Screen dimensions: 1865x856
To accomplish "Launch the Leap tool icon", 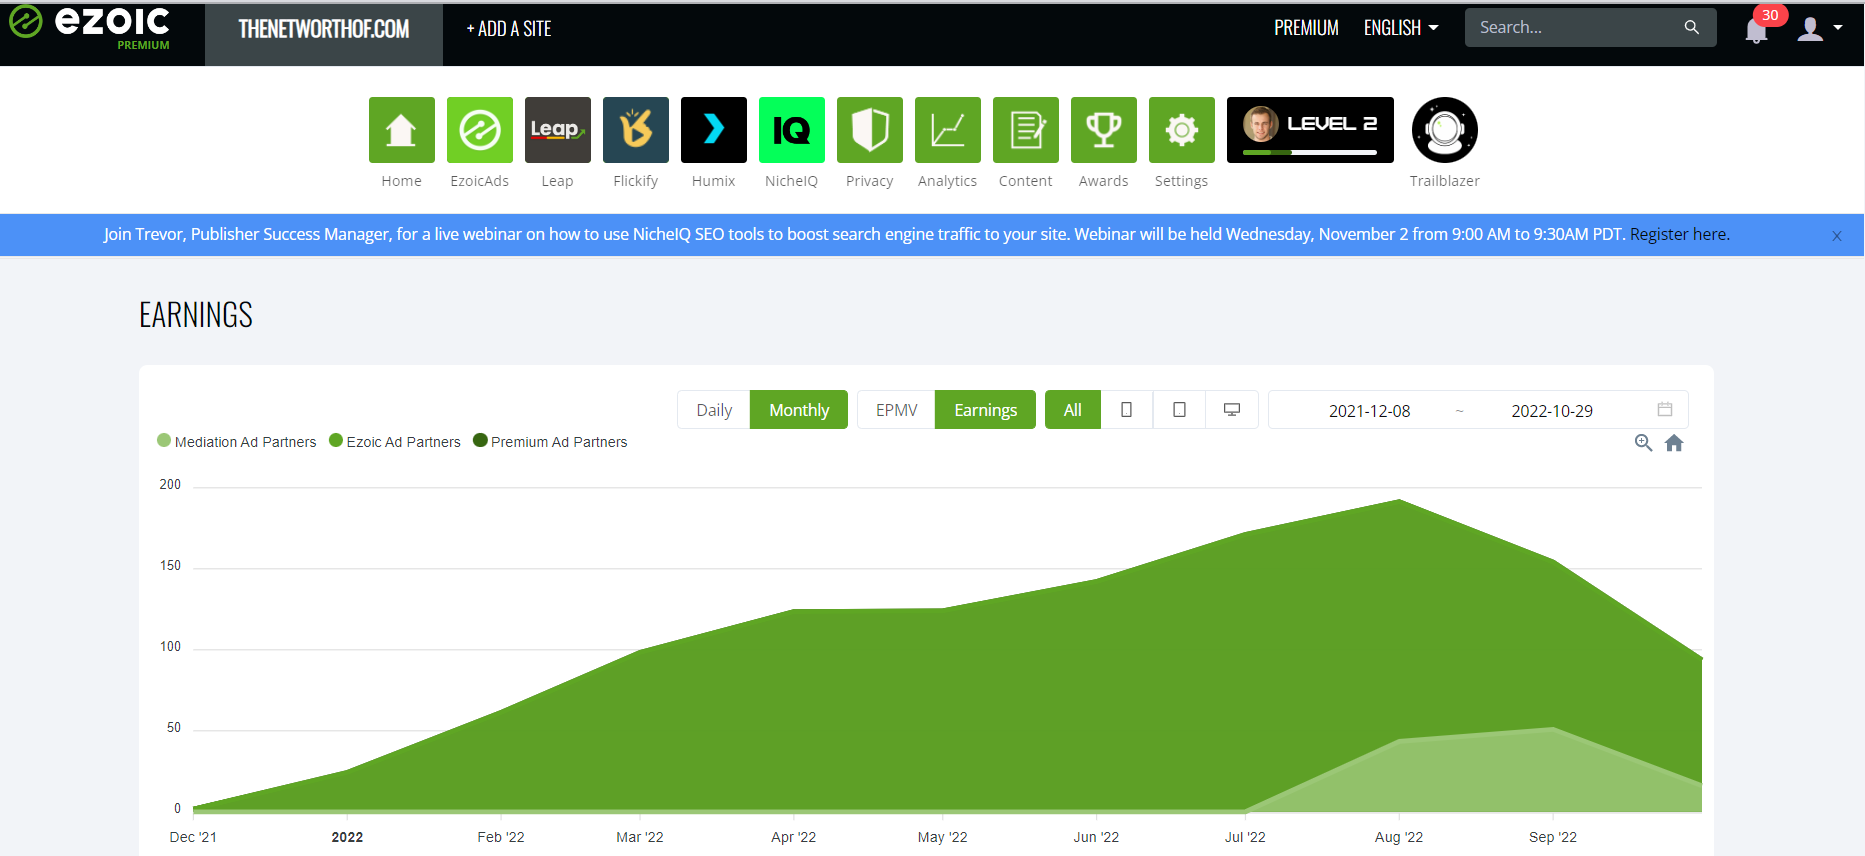I will [557, 130].
